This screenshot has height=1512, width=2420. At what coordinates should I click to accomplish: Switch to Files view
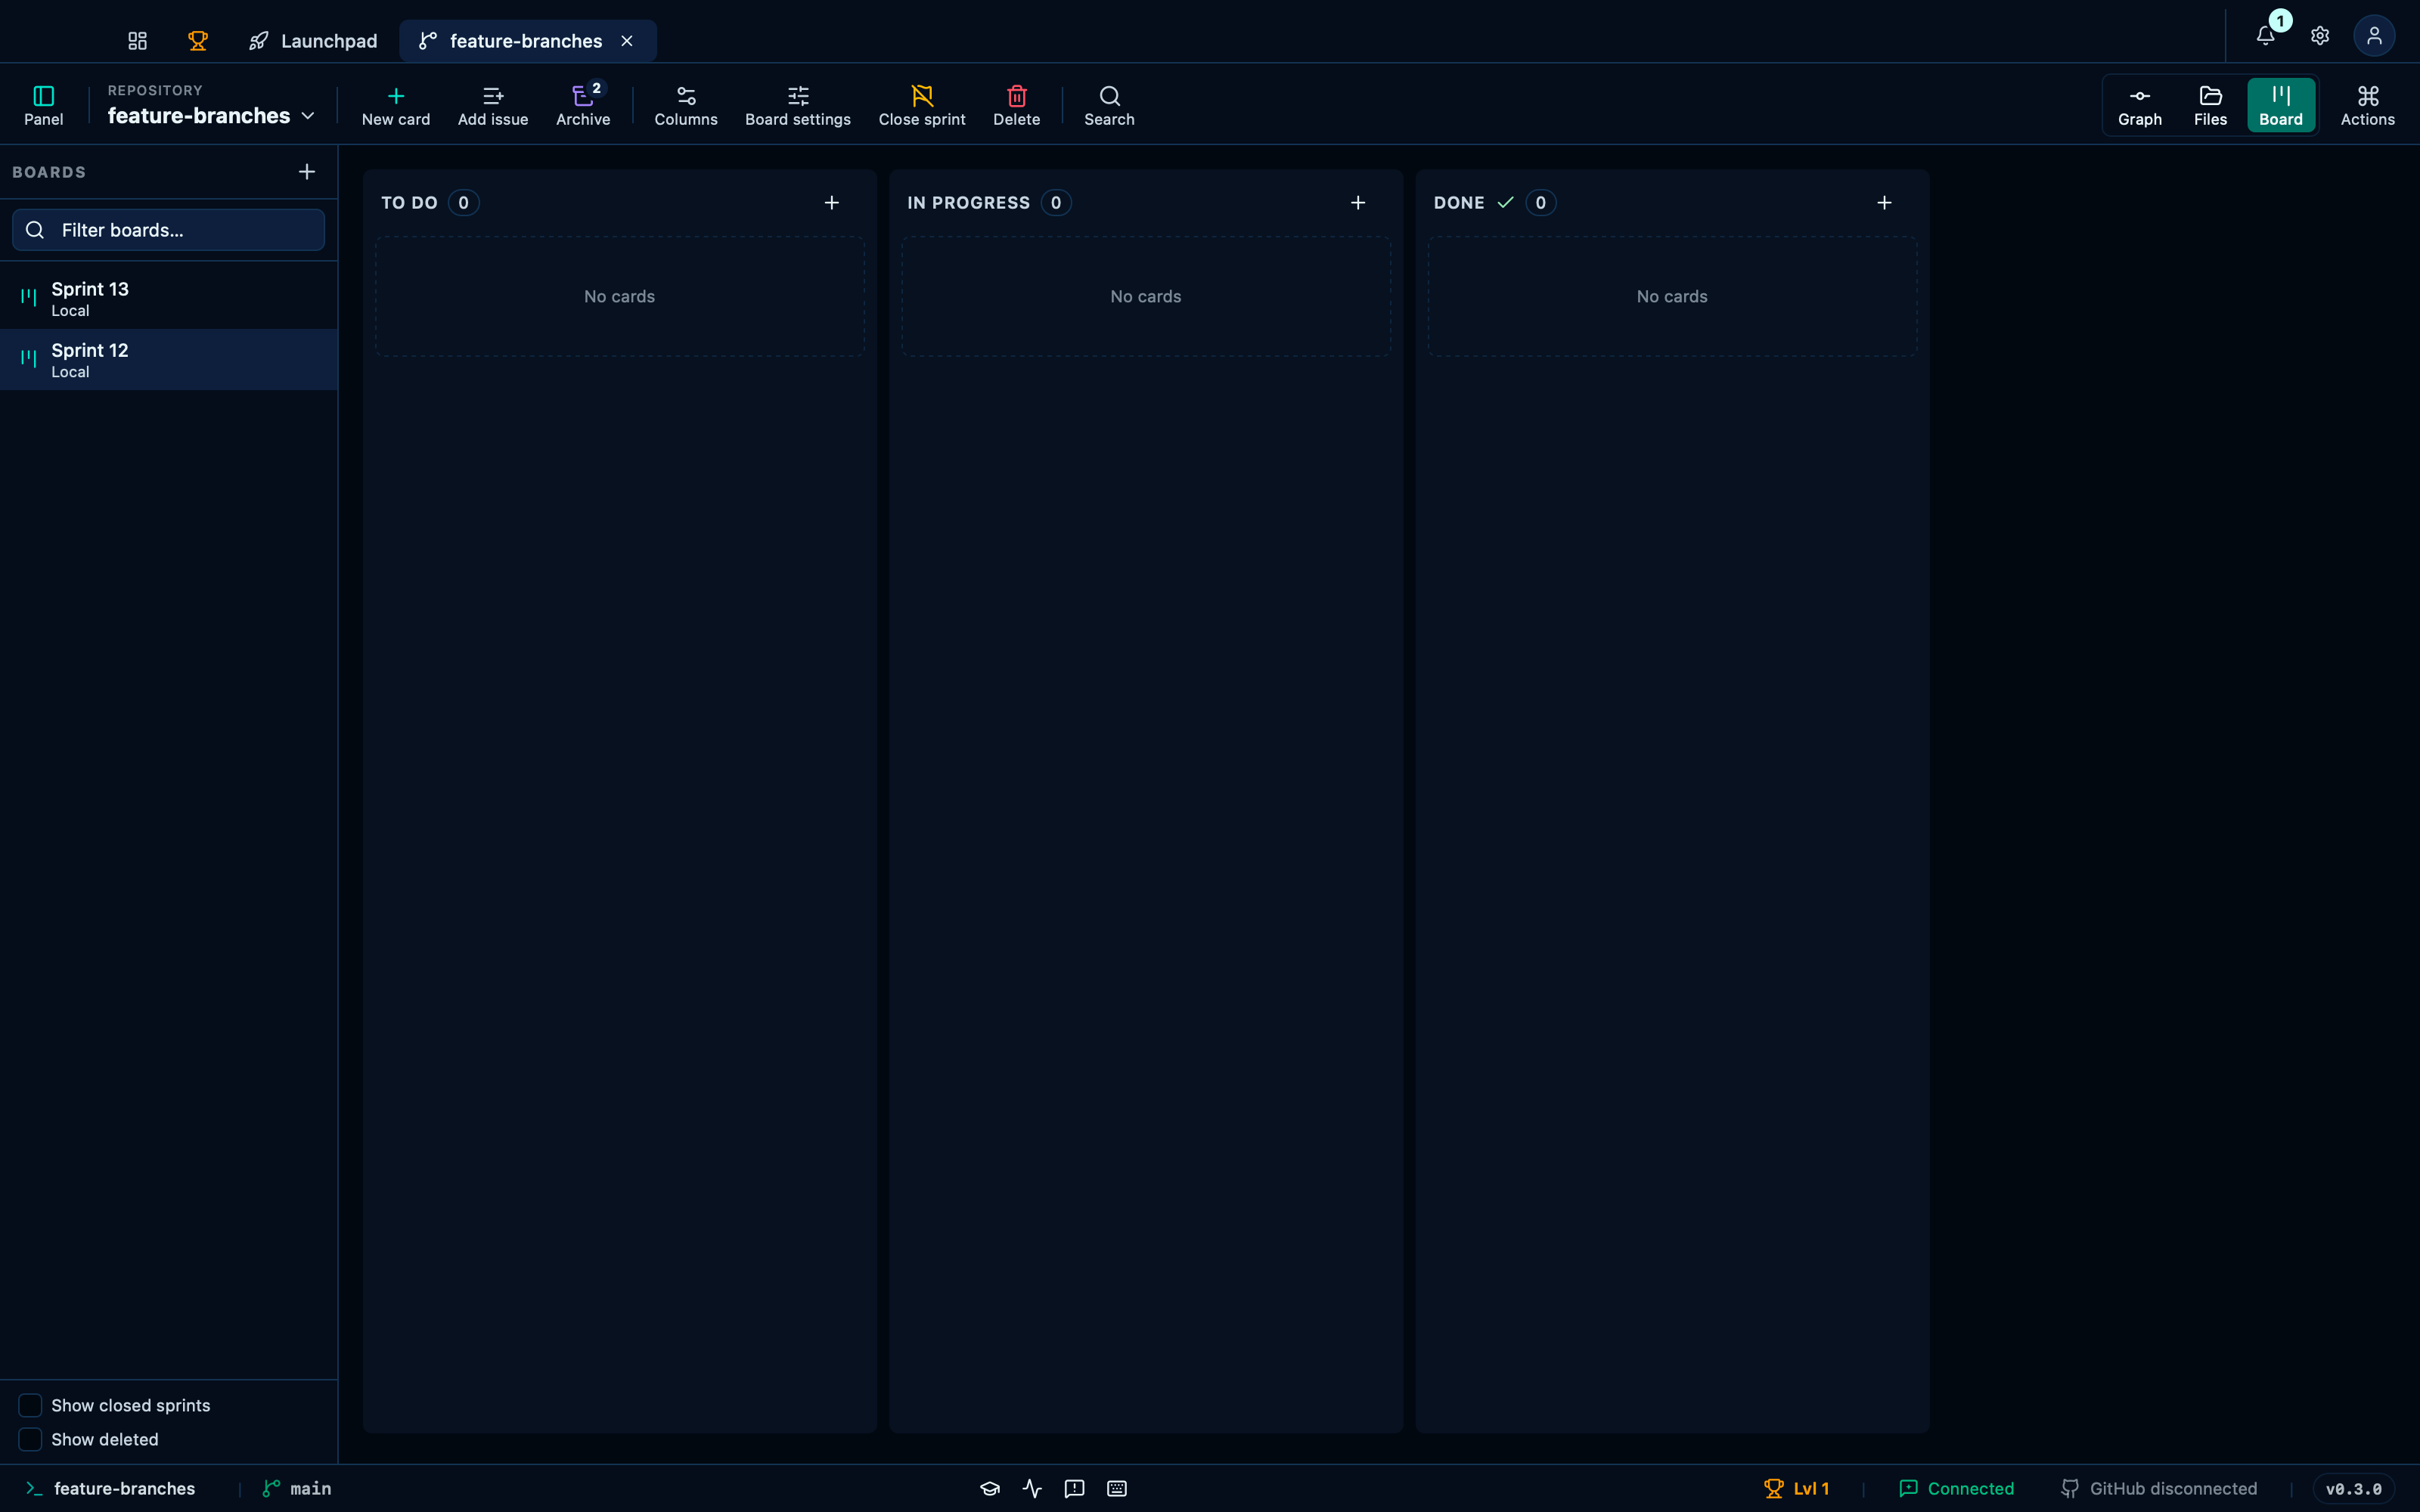click(x=2211, y=105)
